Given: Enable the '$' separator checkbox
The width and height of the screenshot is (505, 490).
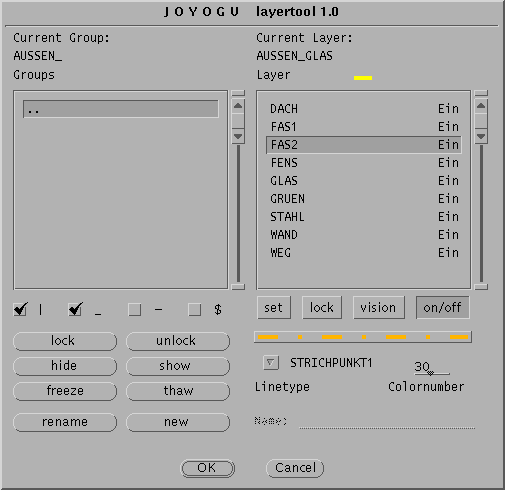Looking at the screenshot, I should (x=194, y=309).
